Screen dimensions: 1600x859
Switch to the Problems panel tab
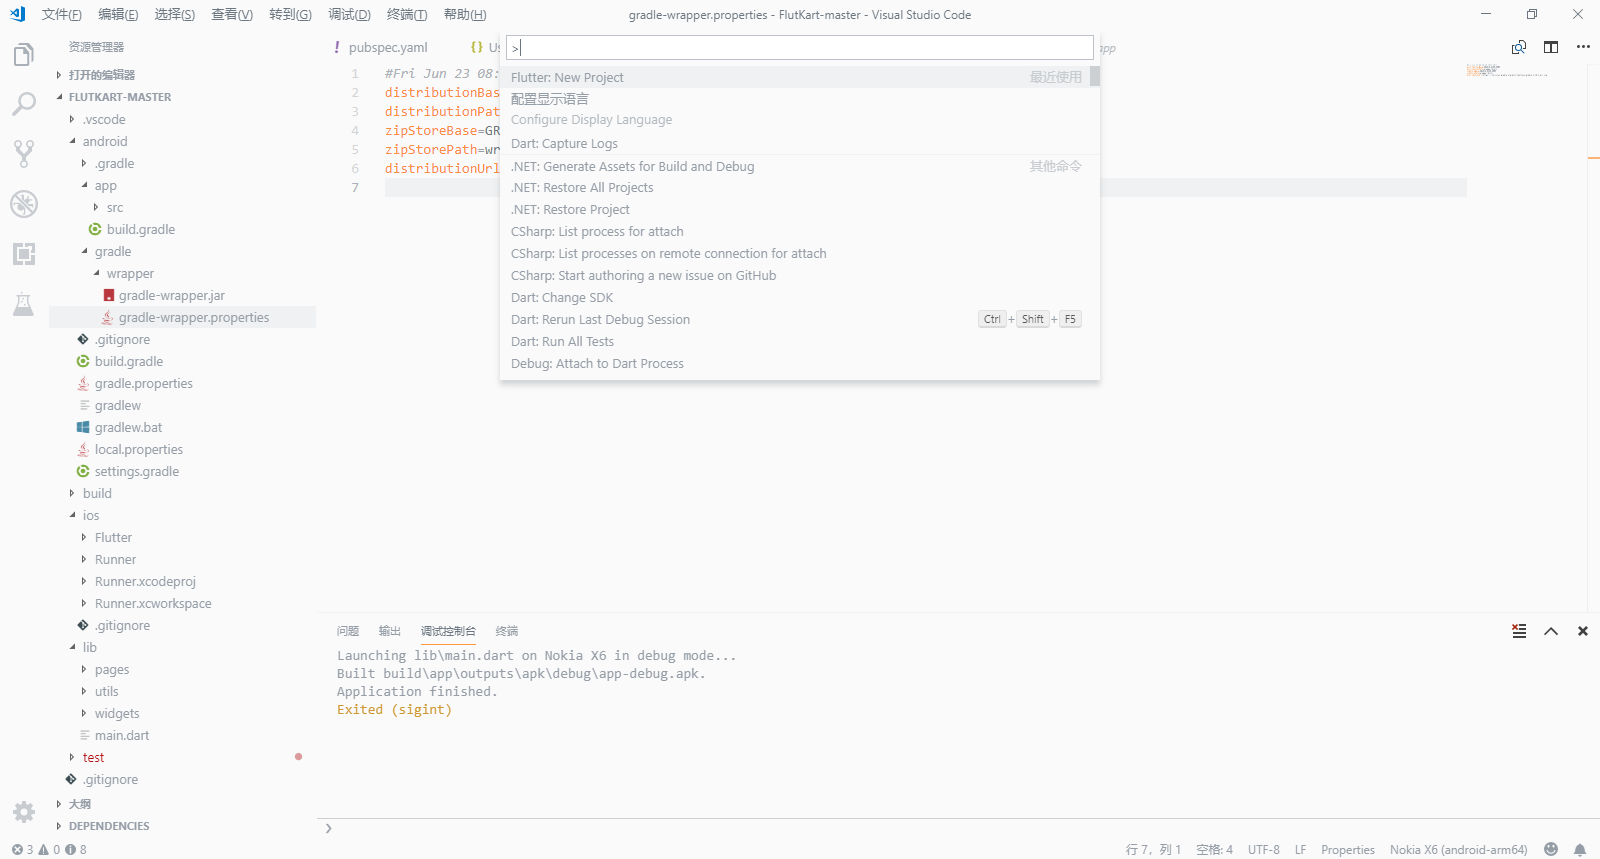[x=348, y=631]
